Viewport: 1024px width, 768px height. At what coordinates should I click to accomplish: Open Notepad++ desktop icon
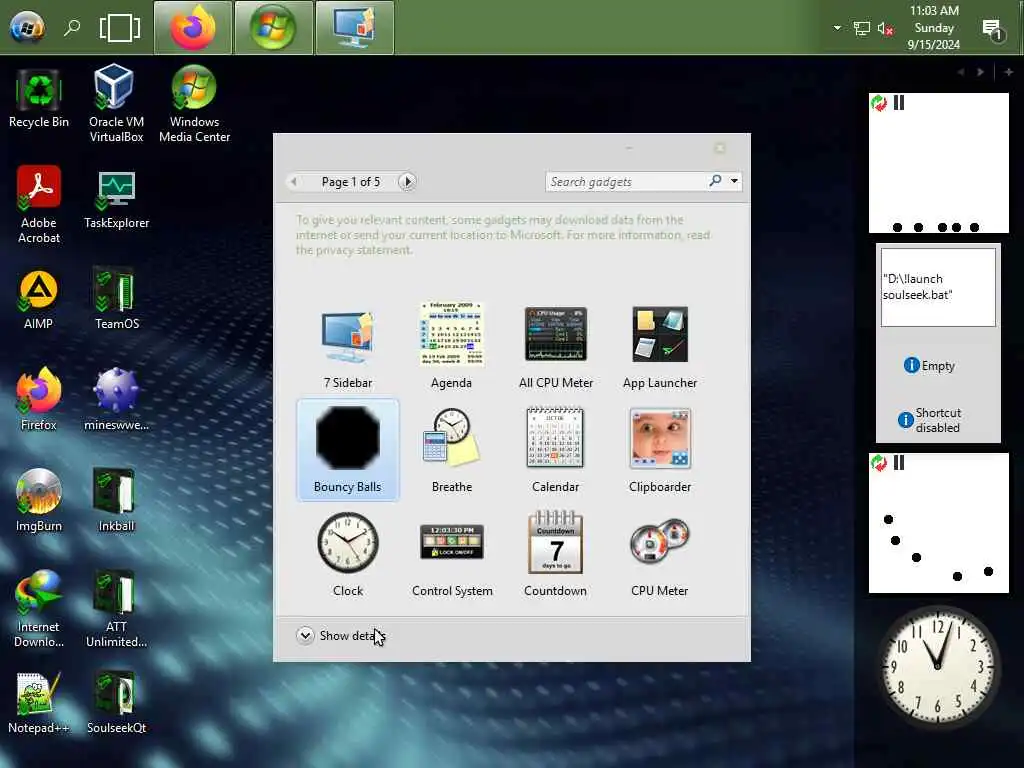39,703
